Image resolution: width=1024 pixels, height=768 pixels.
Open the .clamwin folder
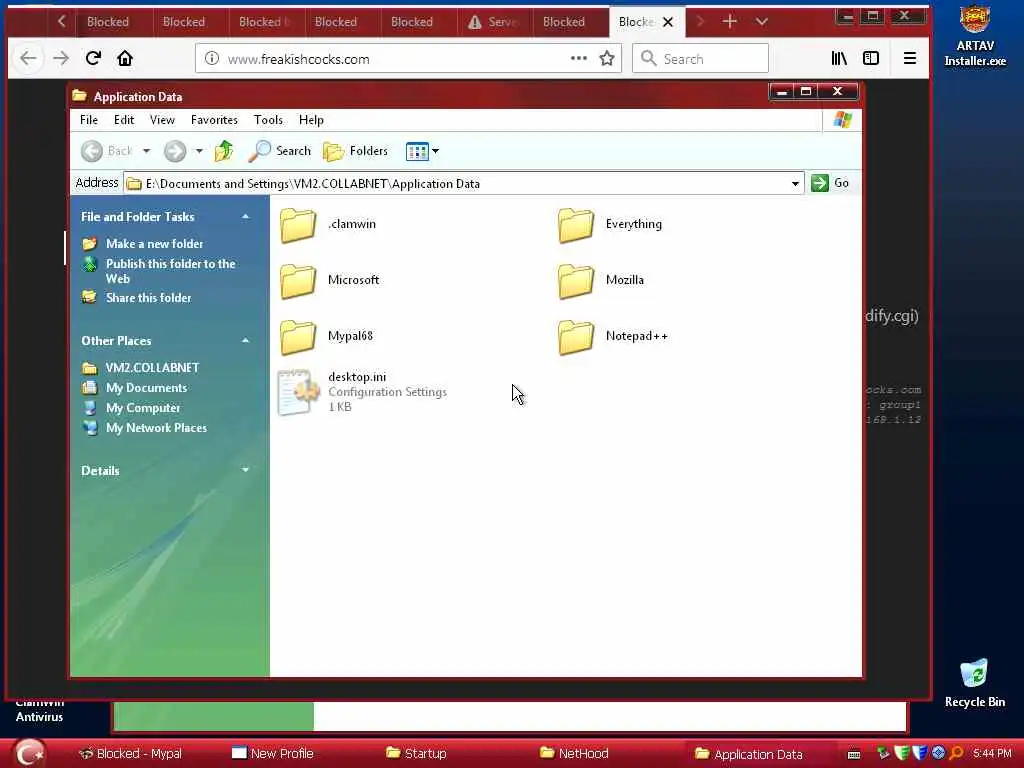[328, 225]
